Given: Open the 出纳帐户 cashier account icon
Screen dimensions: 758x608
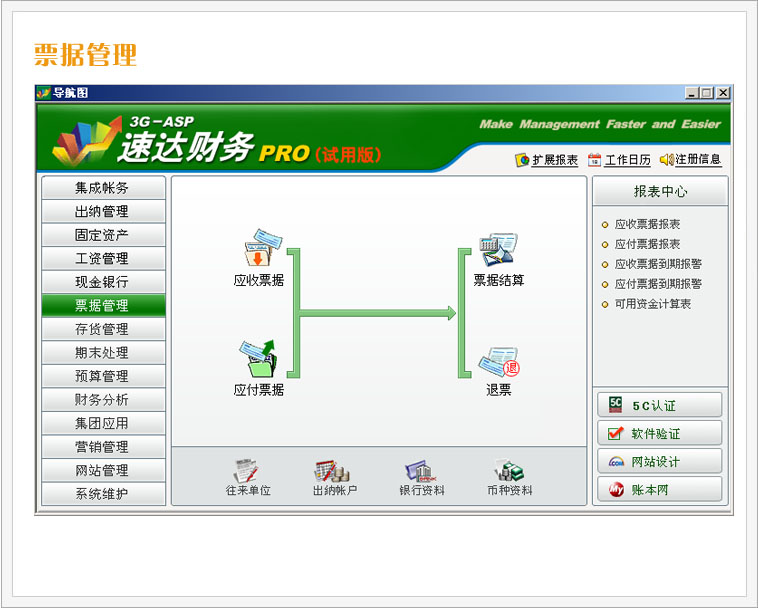Looking at the screenshot, I should [x=332, y=471].
